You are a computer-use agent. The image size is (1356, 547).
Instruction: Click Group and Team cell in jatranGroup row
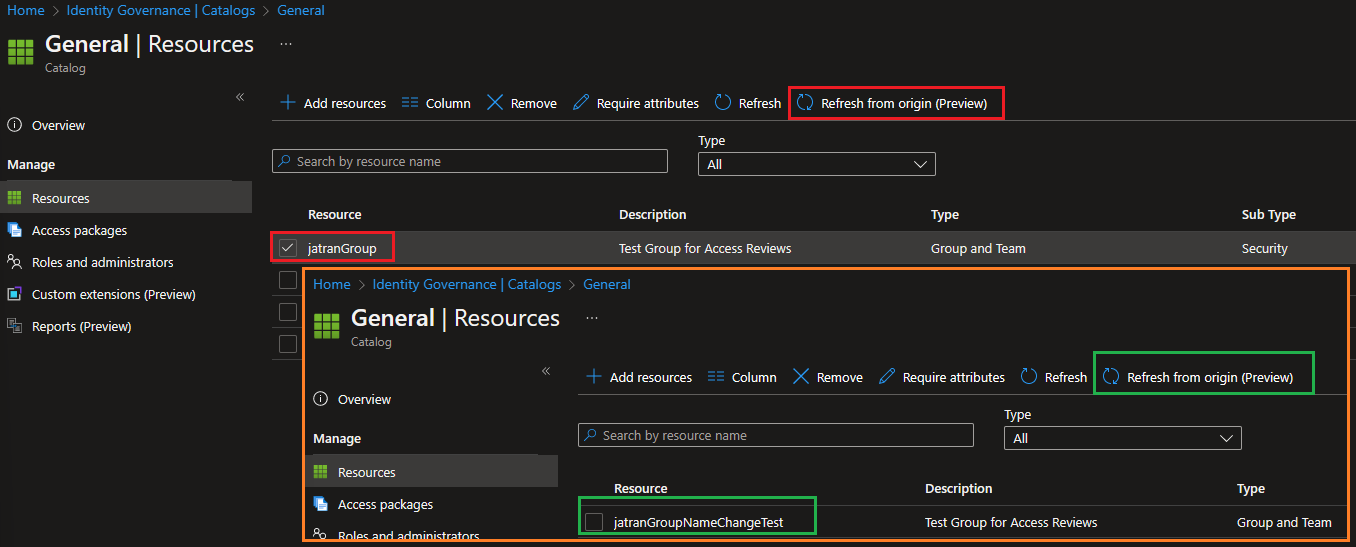point(978,248)
